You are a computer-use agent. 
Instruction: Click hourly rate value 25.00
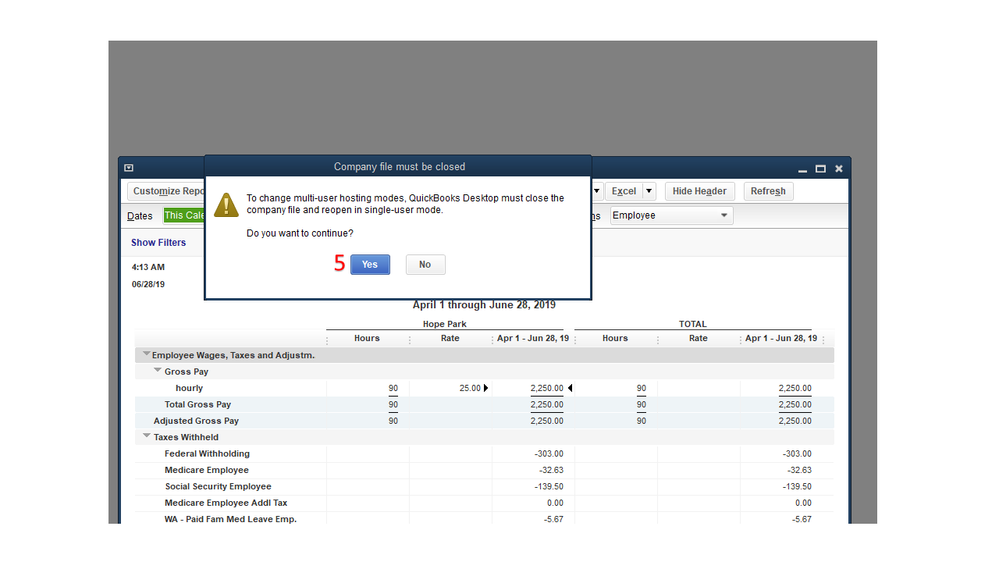pyautogui.click(x=470, y=388)
